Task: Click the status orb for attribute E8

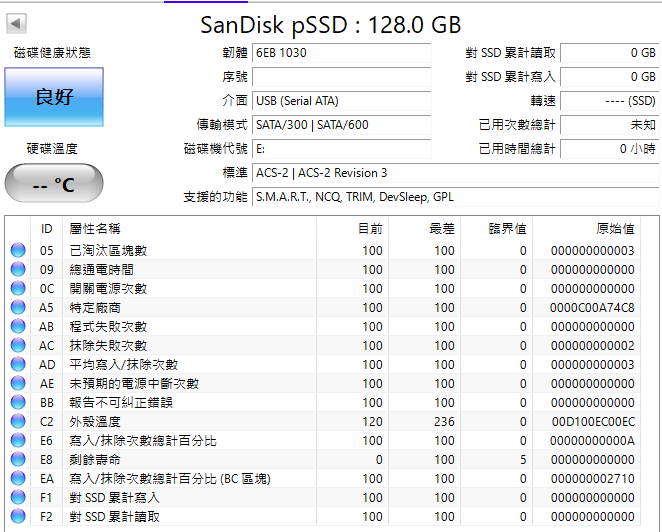Action: point(18,459)
